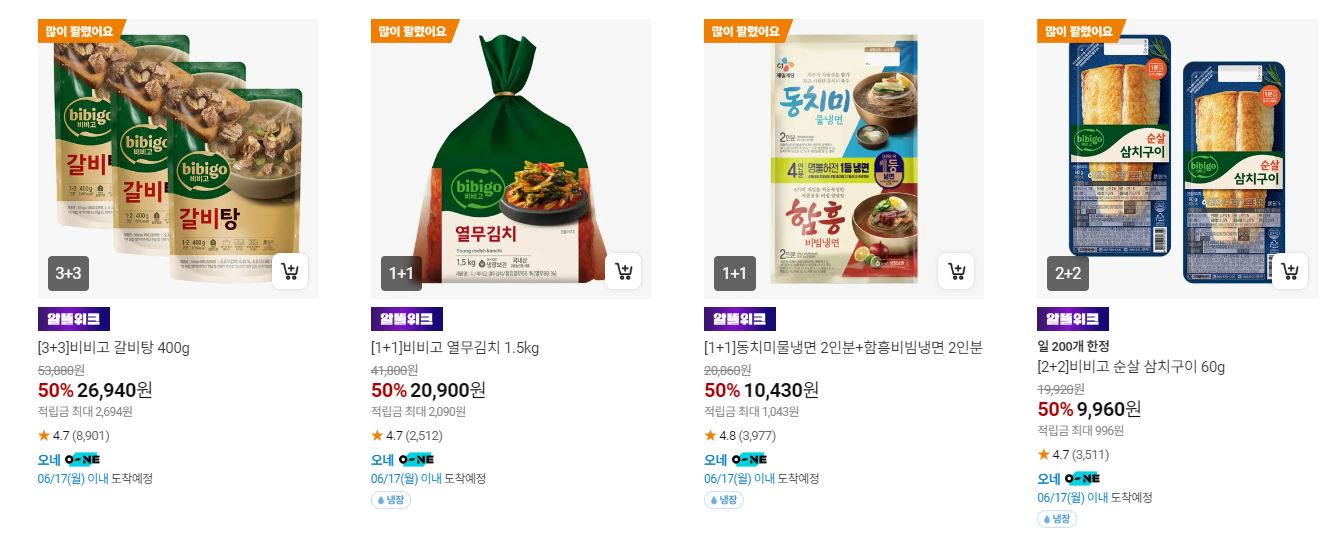The height and width of the screenshot is (541, 1327).
Task: Add bibigo 갈비탕 to cart
Action: click(x=290, y=271)
